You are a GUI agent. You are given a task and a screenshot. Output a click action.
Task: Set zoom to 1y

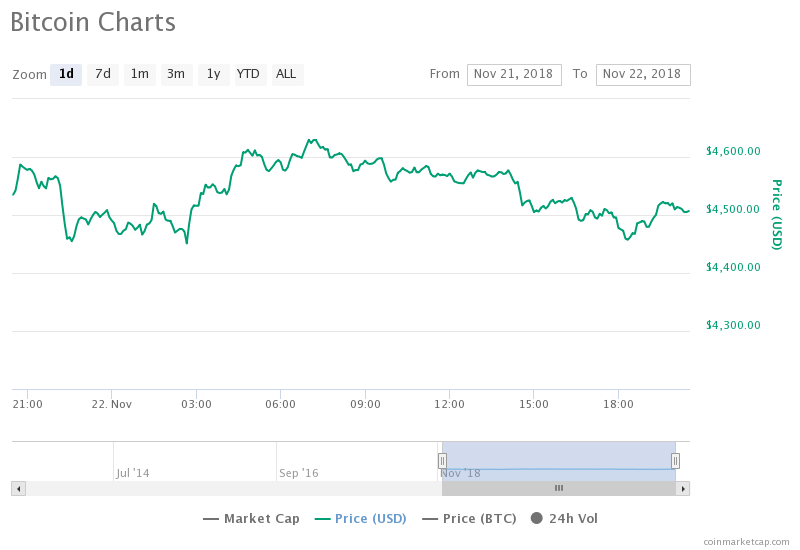point(214,74)
